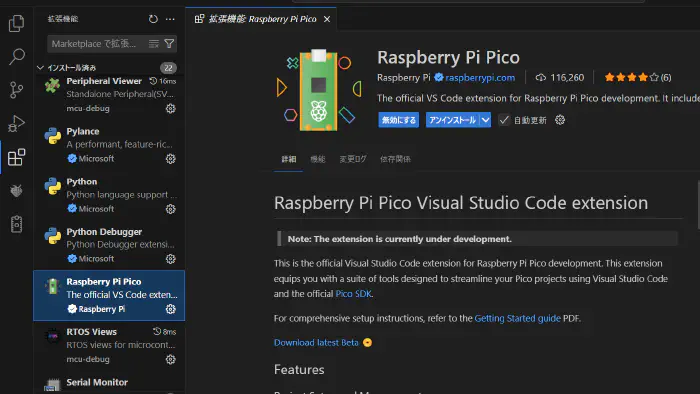Select Python Debugger in list
This screenshot has width=700, height=394.
(x=109, y=245)
